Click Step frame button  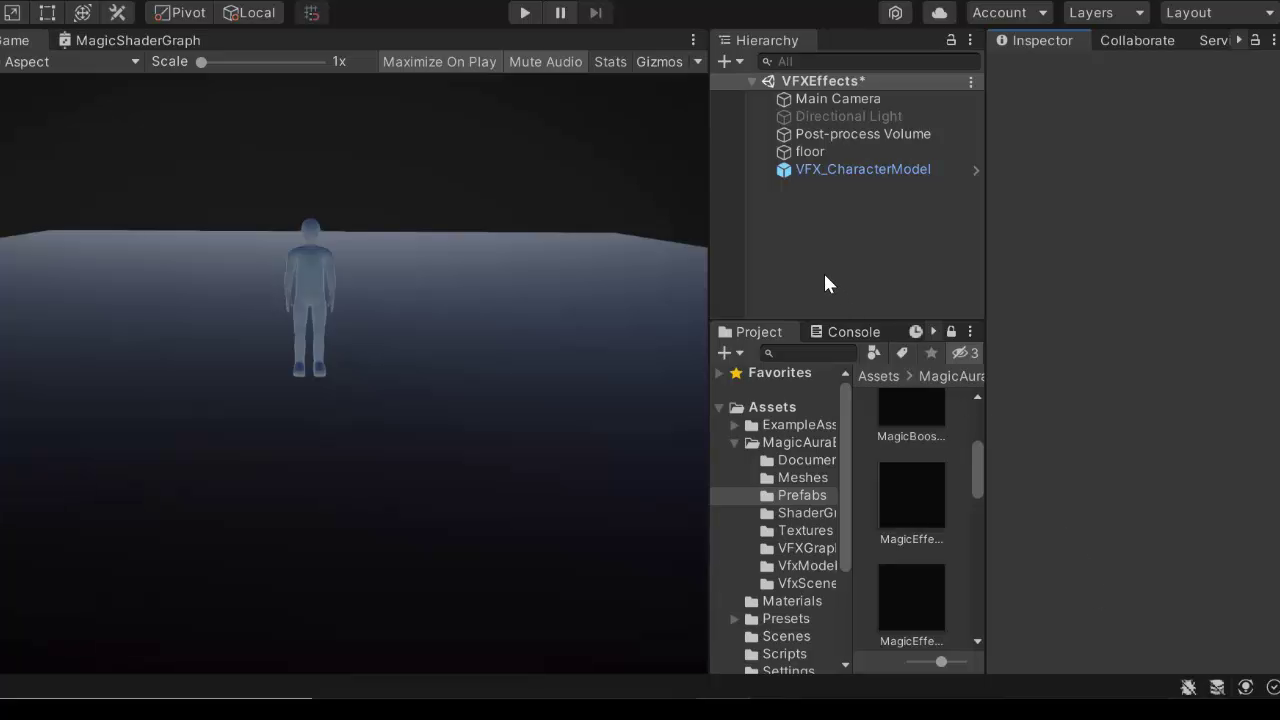(596, 13)
